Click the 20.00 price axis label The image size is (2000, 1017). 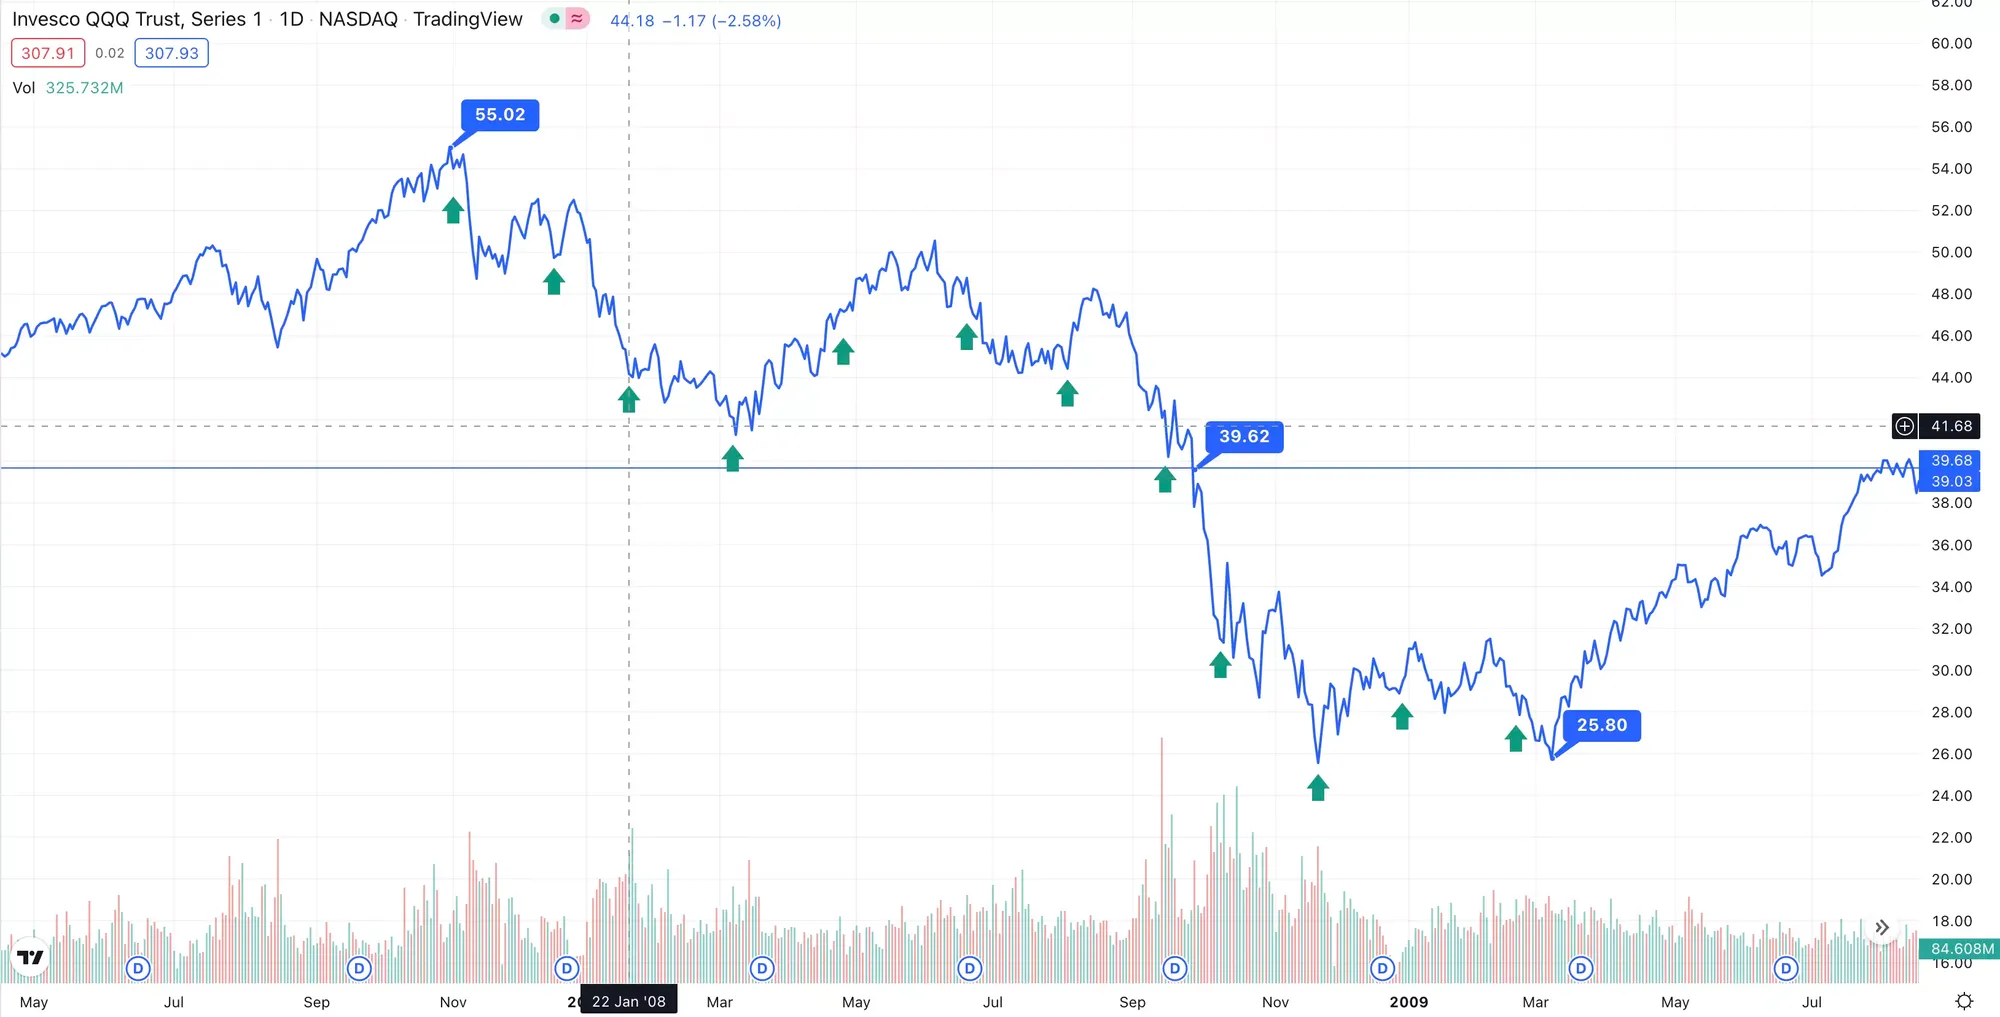pyautogui.click(x=1951, y=879)
